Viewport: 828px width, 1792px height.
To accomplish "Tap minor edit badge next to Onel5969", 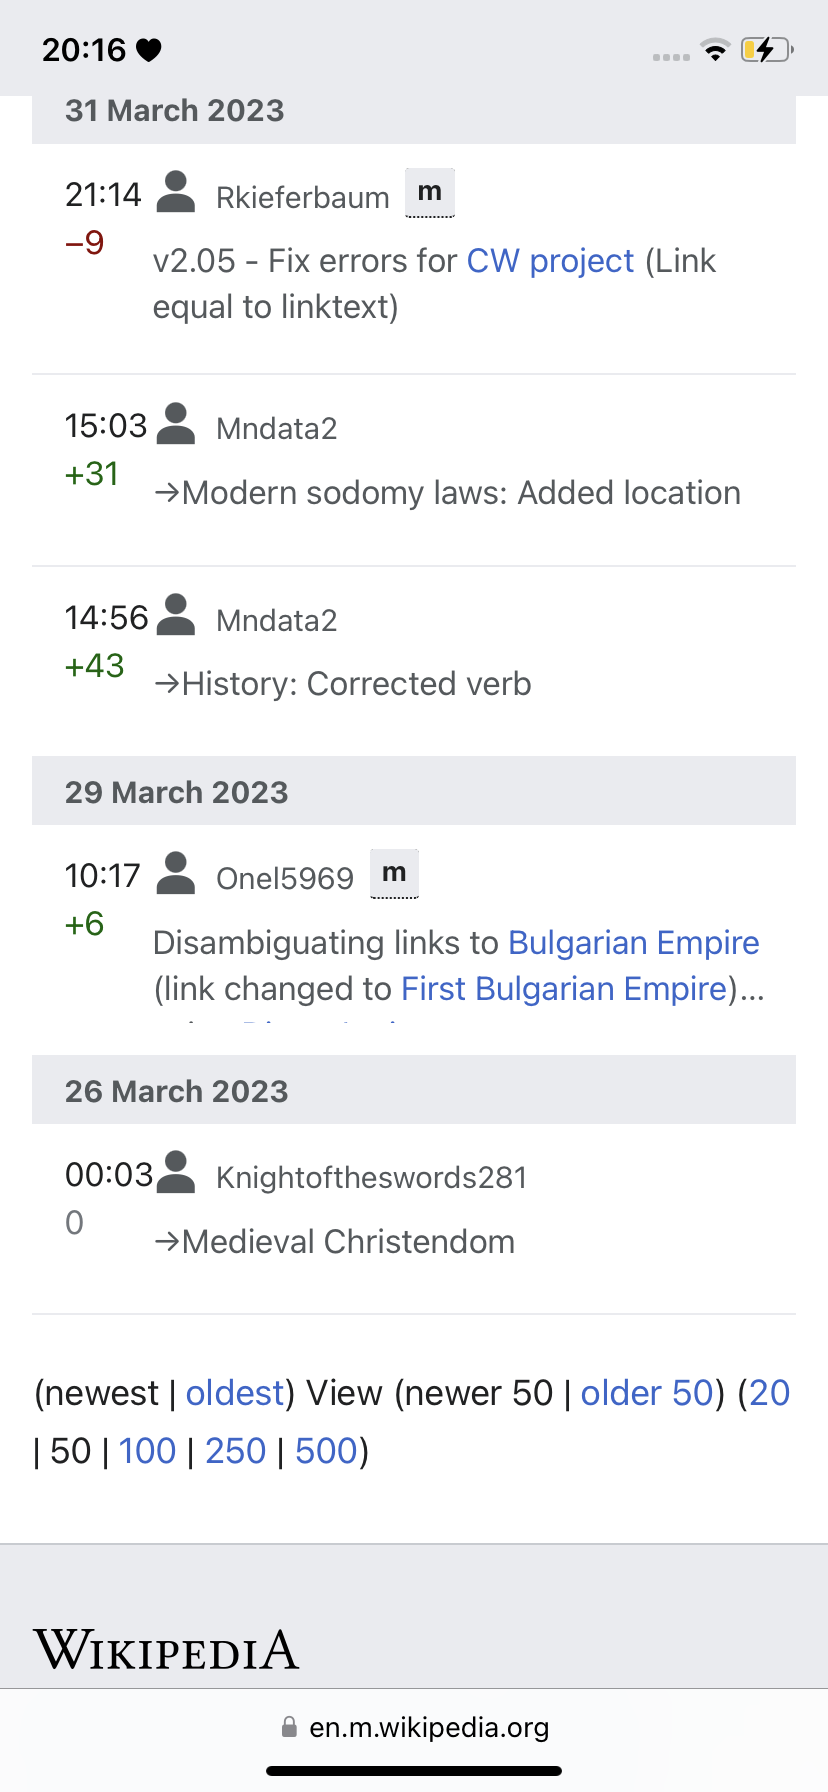I will [x=394, y=873].
